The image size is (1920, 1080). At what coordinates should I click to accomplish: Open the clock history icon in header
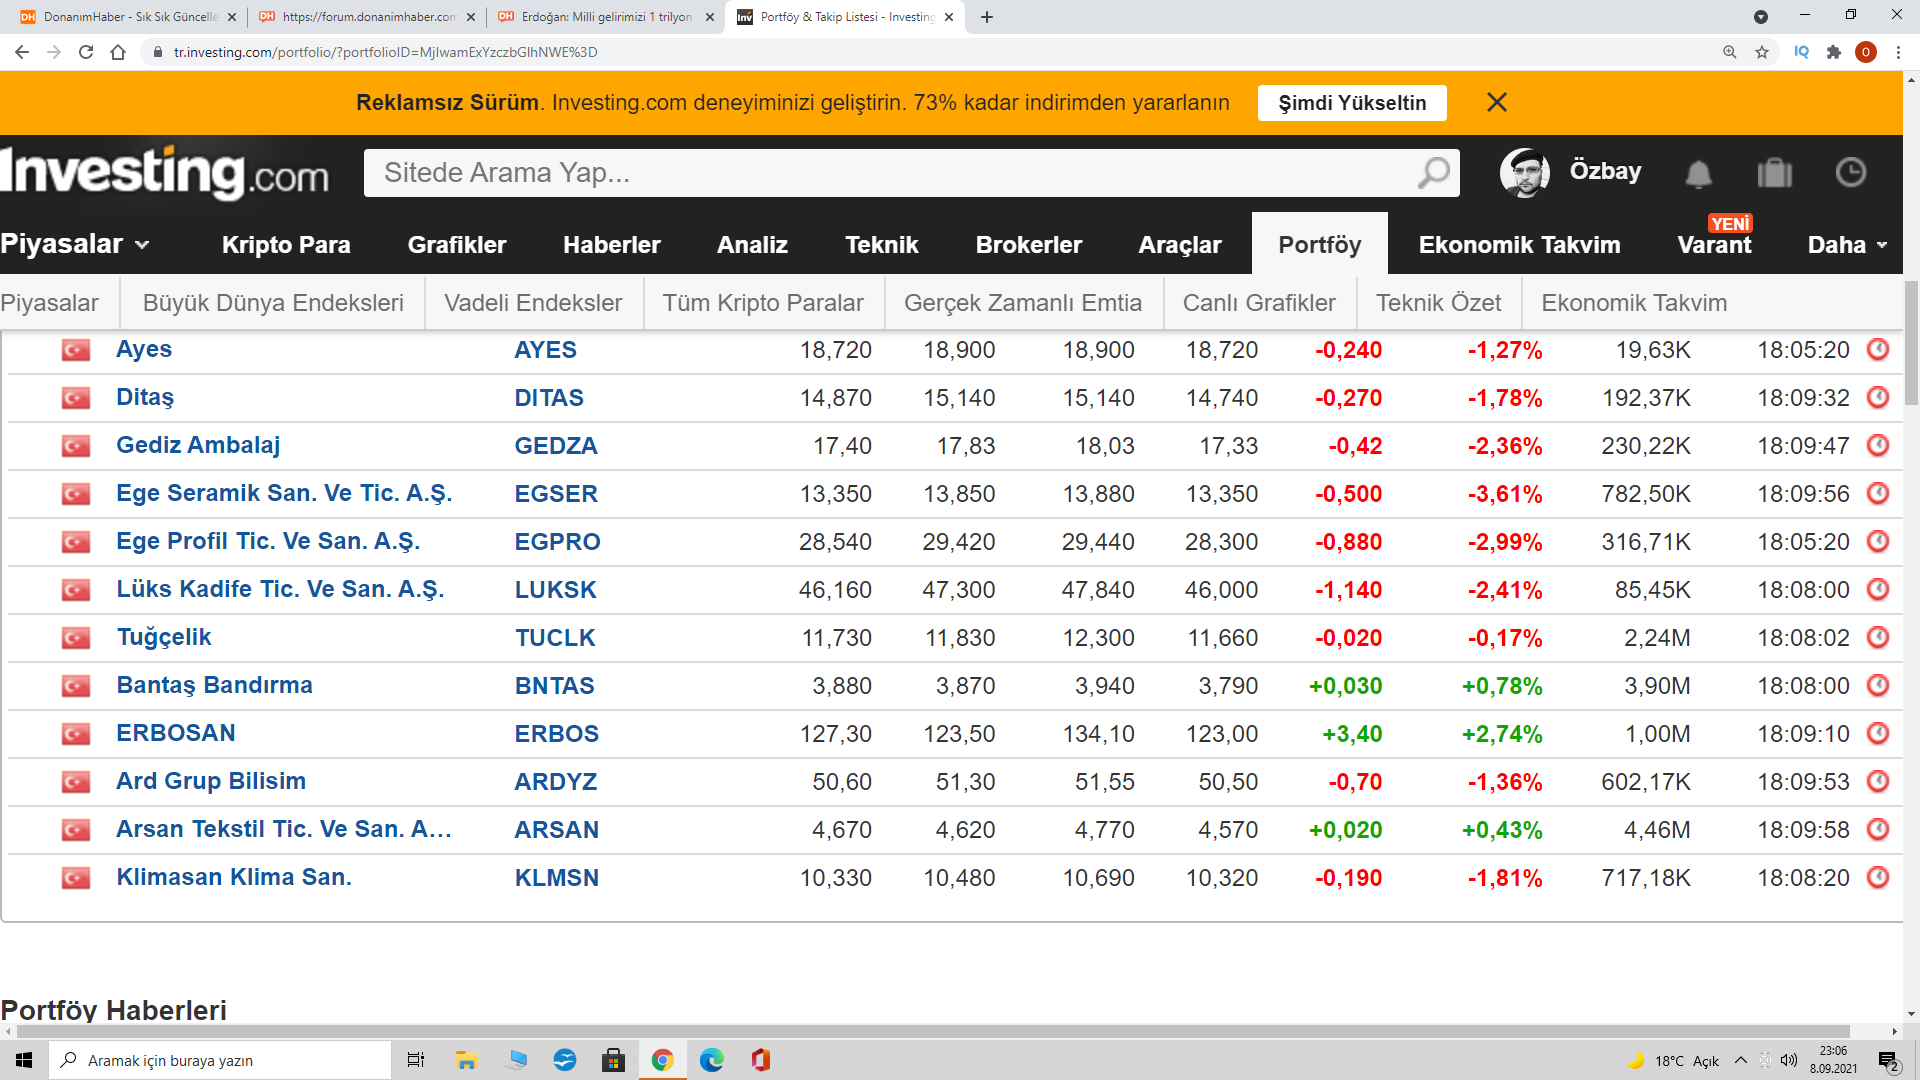tap(1851, 172)
